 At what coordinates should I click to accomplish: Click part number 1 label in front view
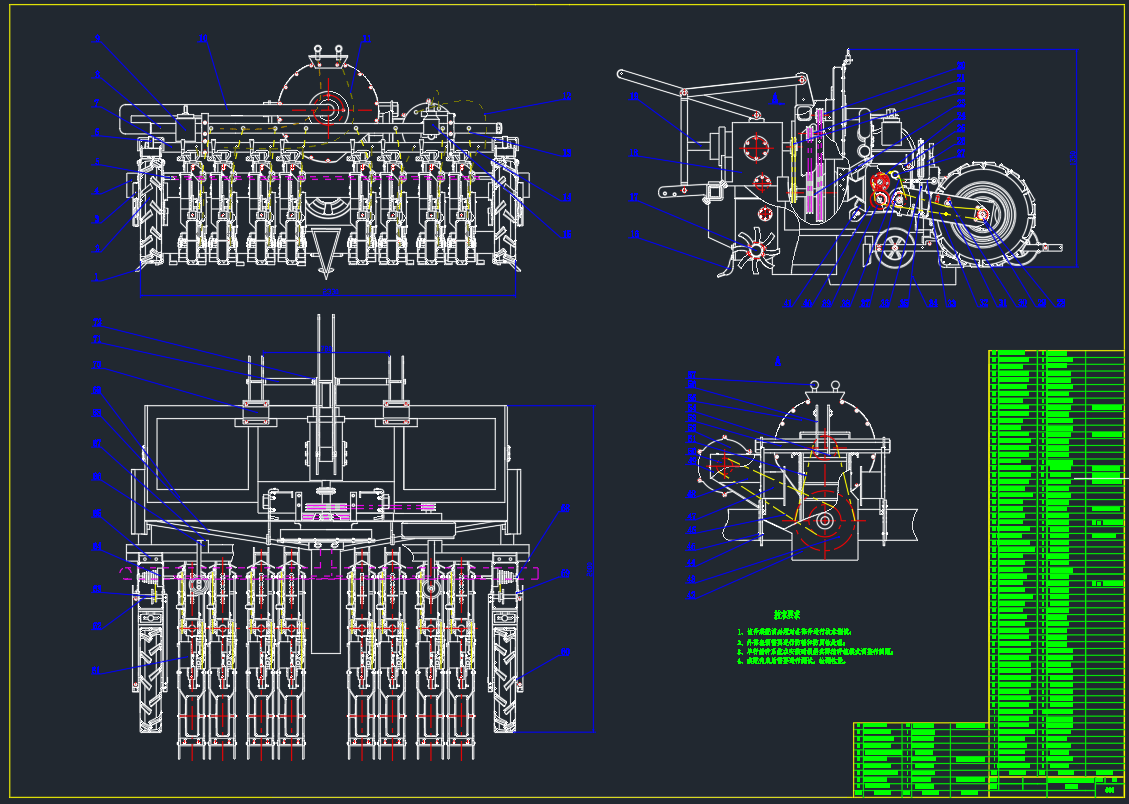tap(97, 277)
